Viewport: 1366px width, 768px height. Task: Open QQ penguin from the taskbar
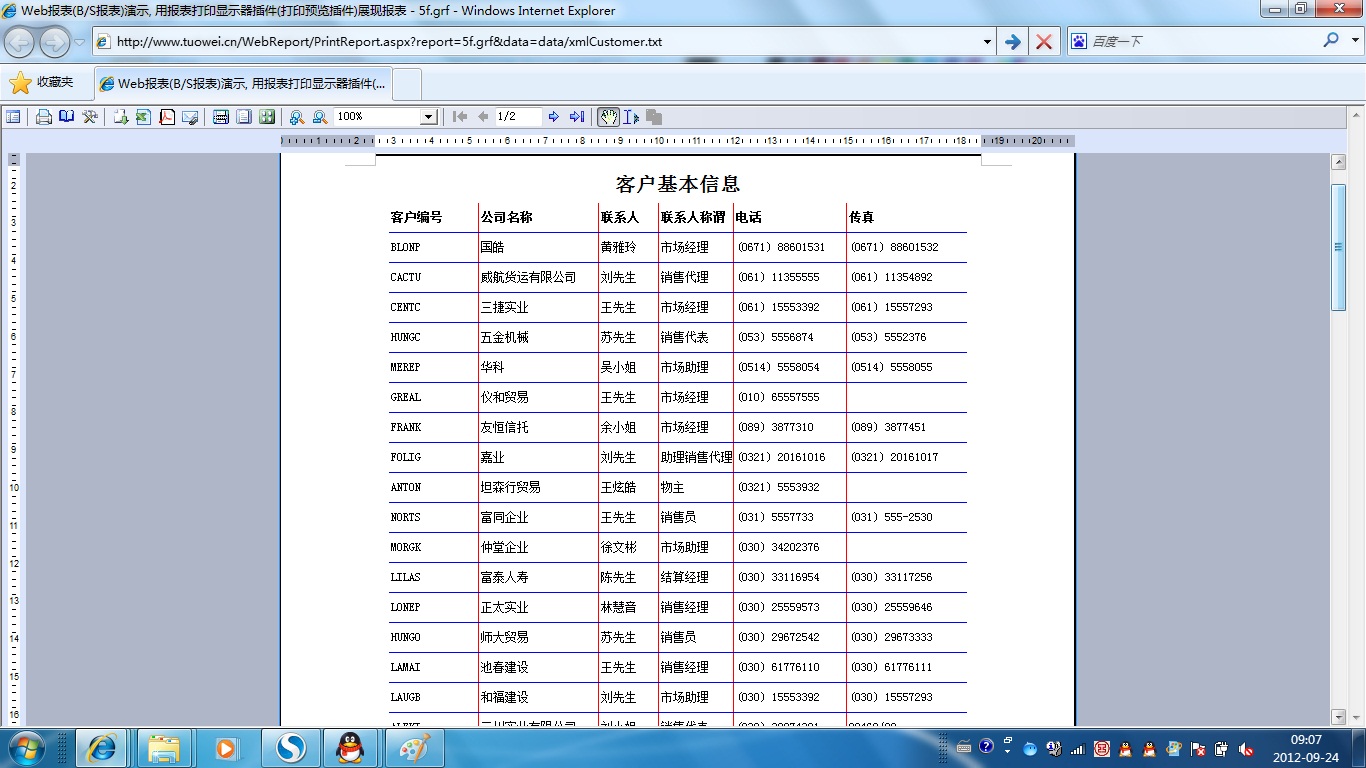351,747
